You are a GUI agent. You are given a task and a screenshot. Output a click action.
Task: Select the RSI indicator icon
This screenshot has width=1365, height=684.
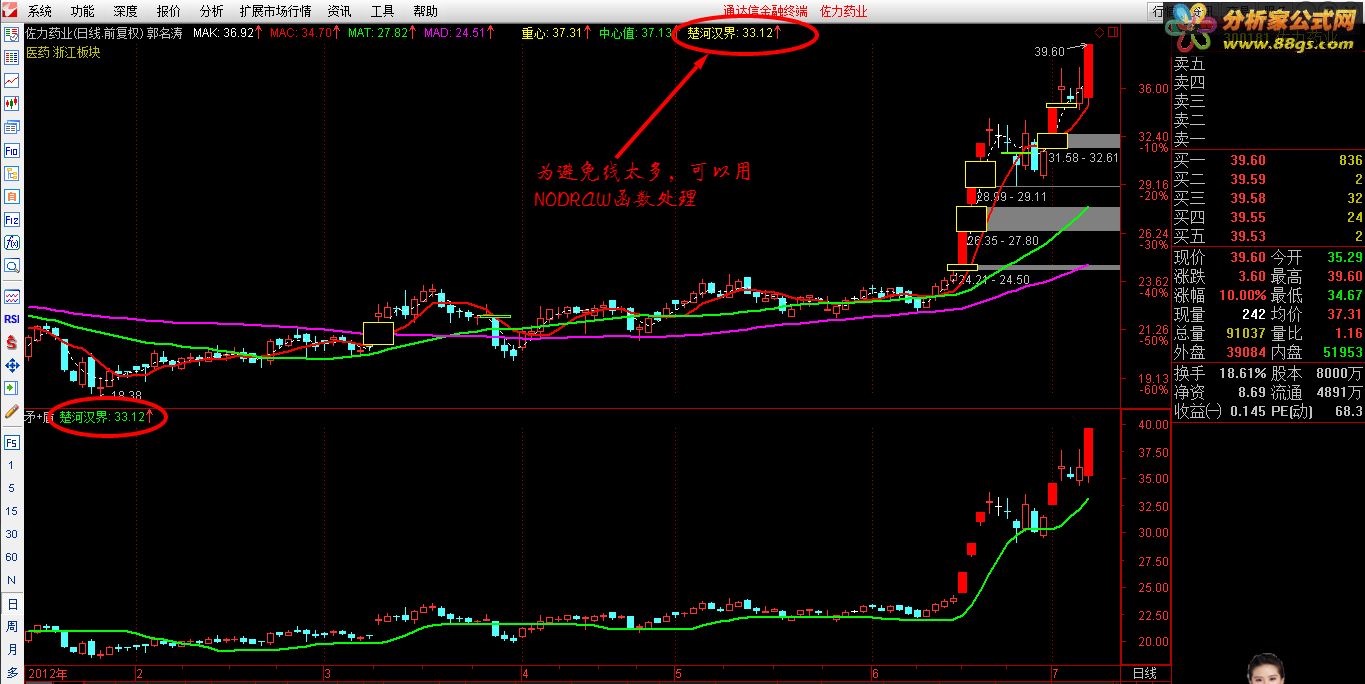pyautogui.click(x=12, y=319)
